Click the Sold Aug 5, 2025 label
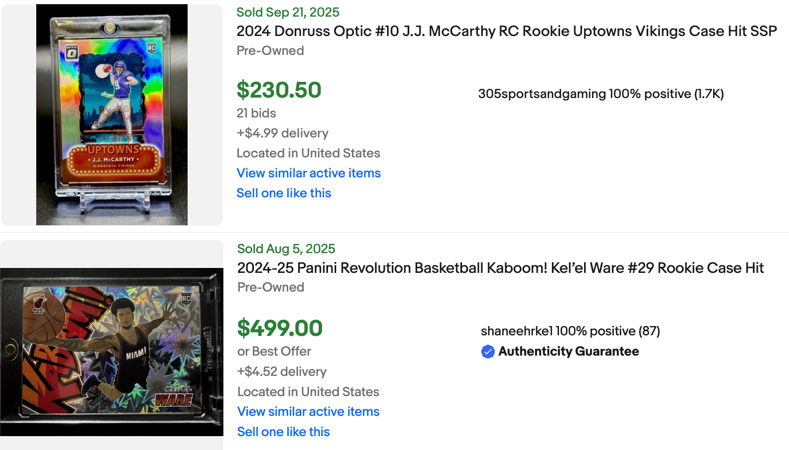Viewport: 789px width, 450px height. [x=286, y=249]
